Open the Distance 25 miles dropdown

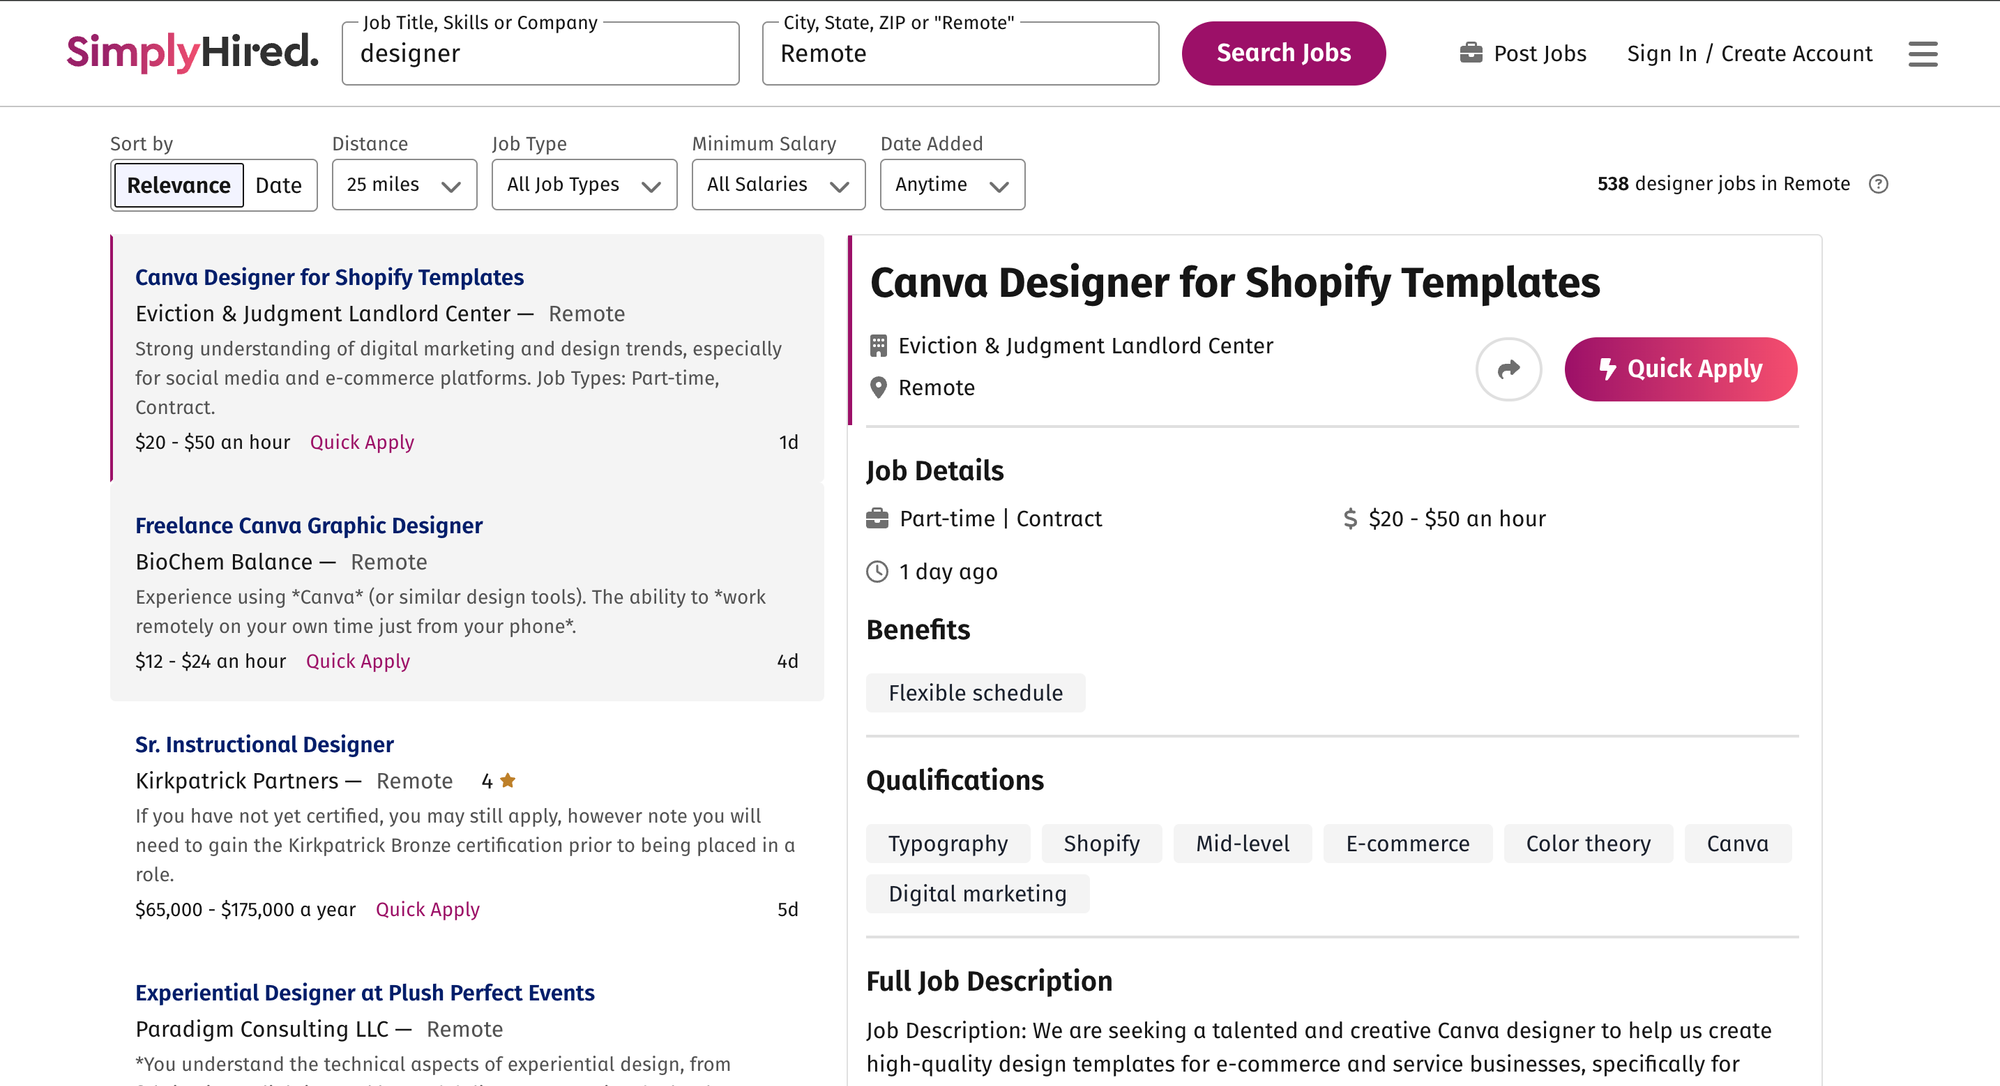(x=404, y=185)
